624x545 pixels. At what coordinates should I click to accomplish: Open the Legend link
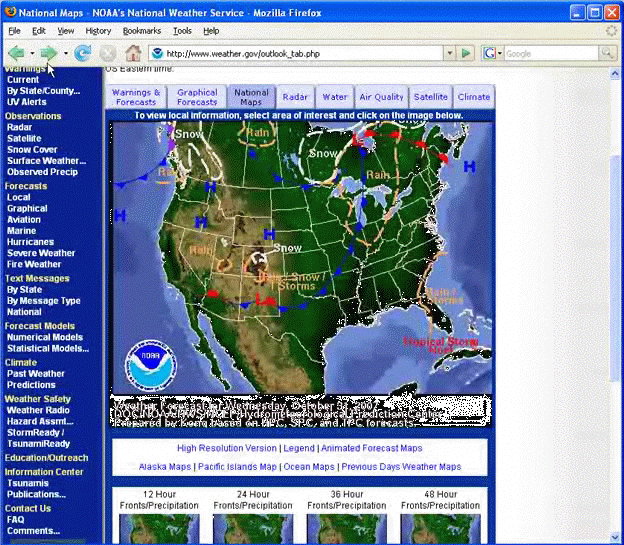[x=299, y=448]
